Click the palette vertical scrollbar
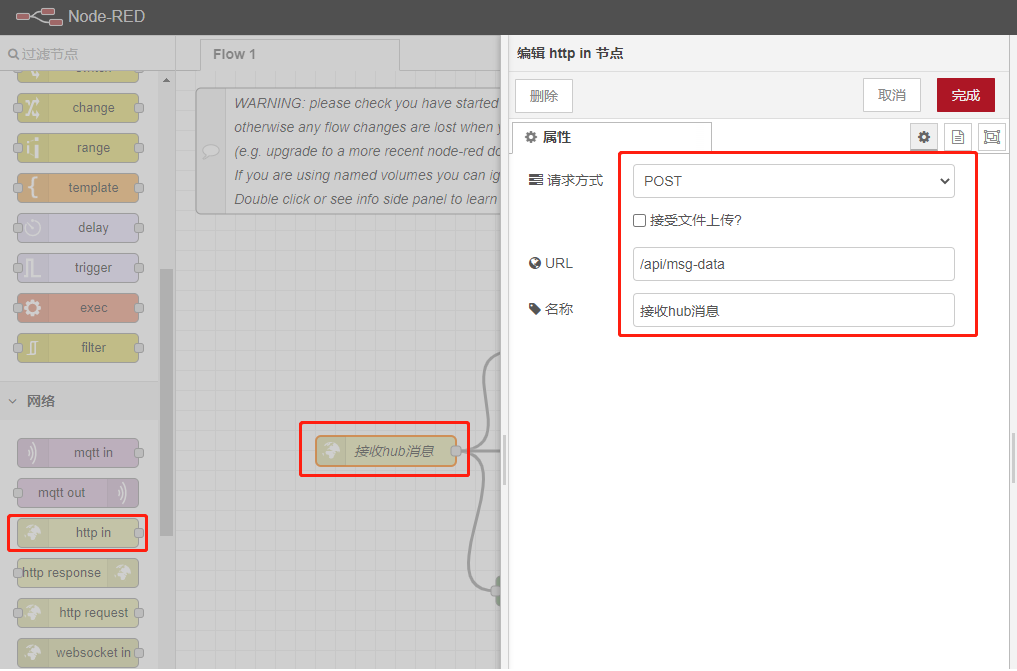Image resolution: width=1017 pixels, height=671 pixels. (x=166, y=402)
